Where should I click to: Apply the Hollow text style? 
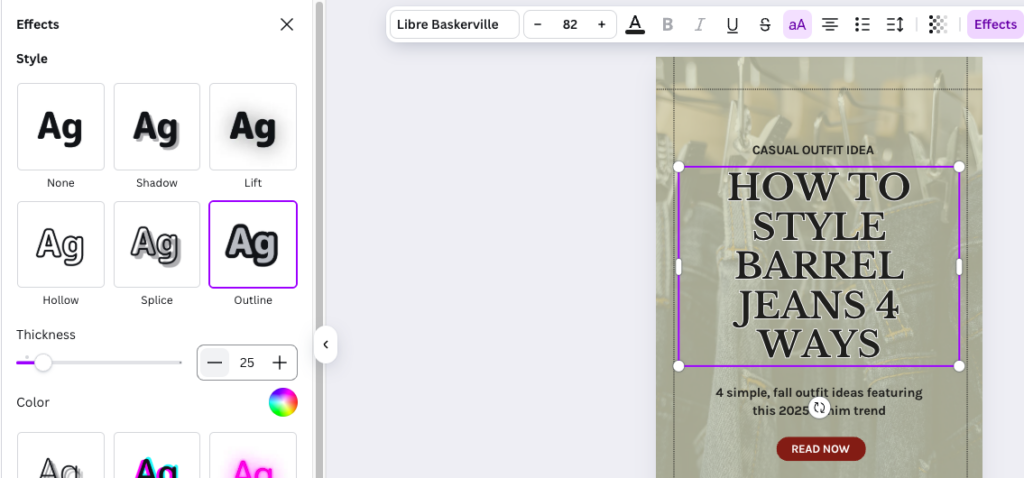pyautogui.click(x=61, y=244)
